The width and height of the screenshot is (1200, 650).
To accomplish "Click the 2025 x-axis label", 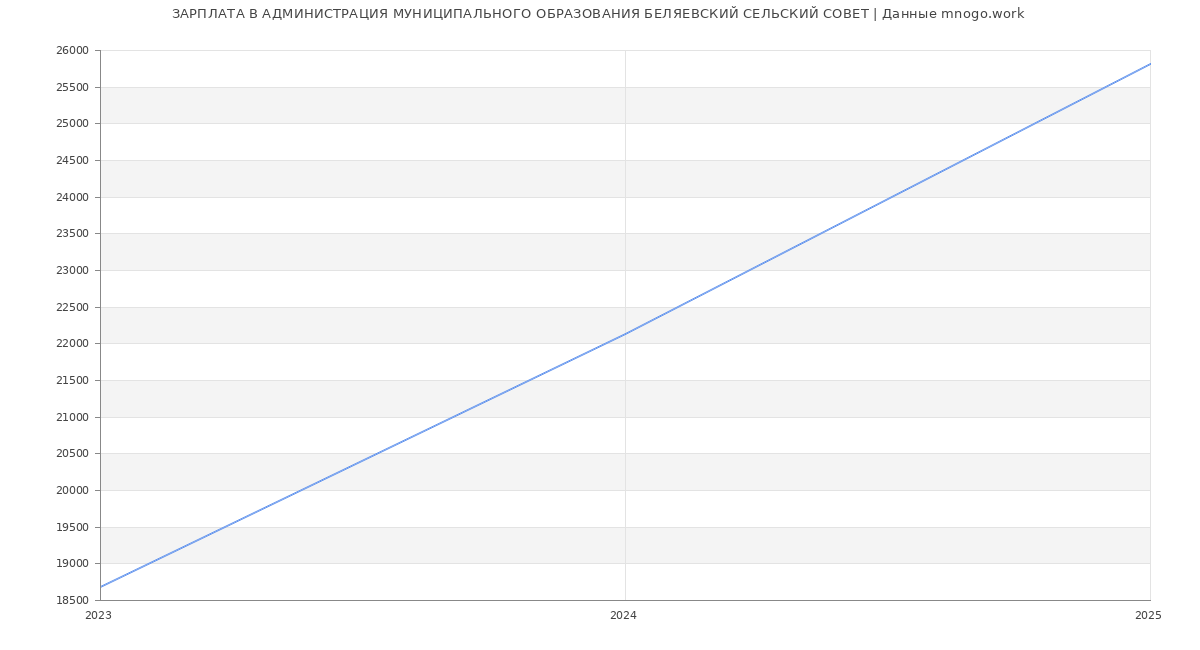I will tap(1148, 616).
